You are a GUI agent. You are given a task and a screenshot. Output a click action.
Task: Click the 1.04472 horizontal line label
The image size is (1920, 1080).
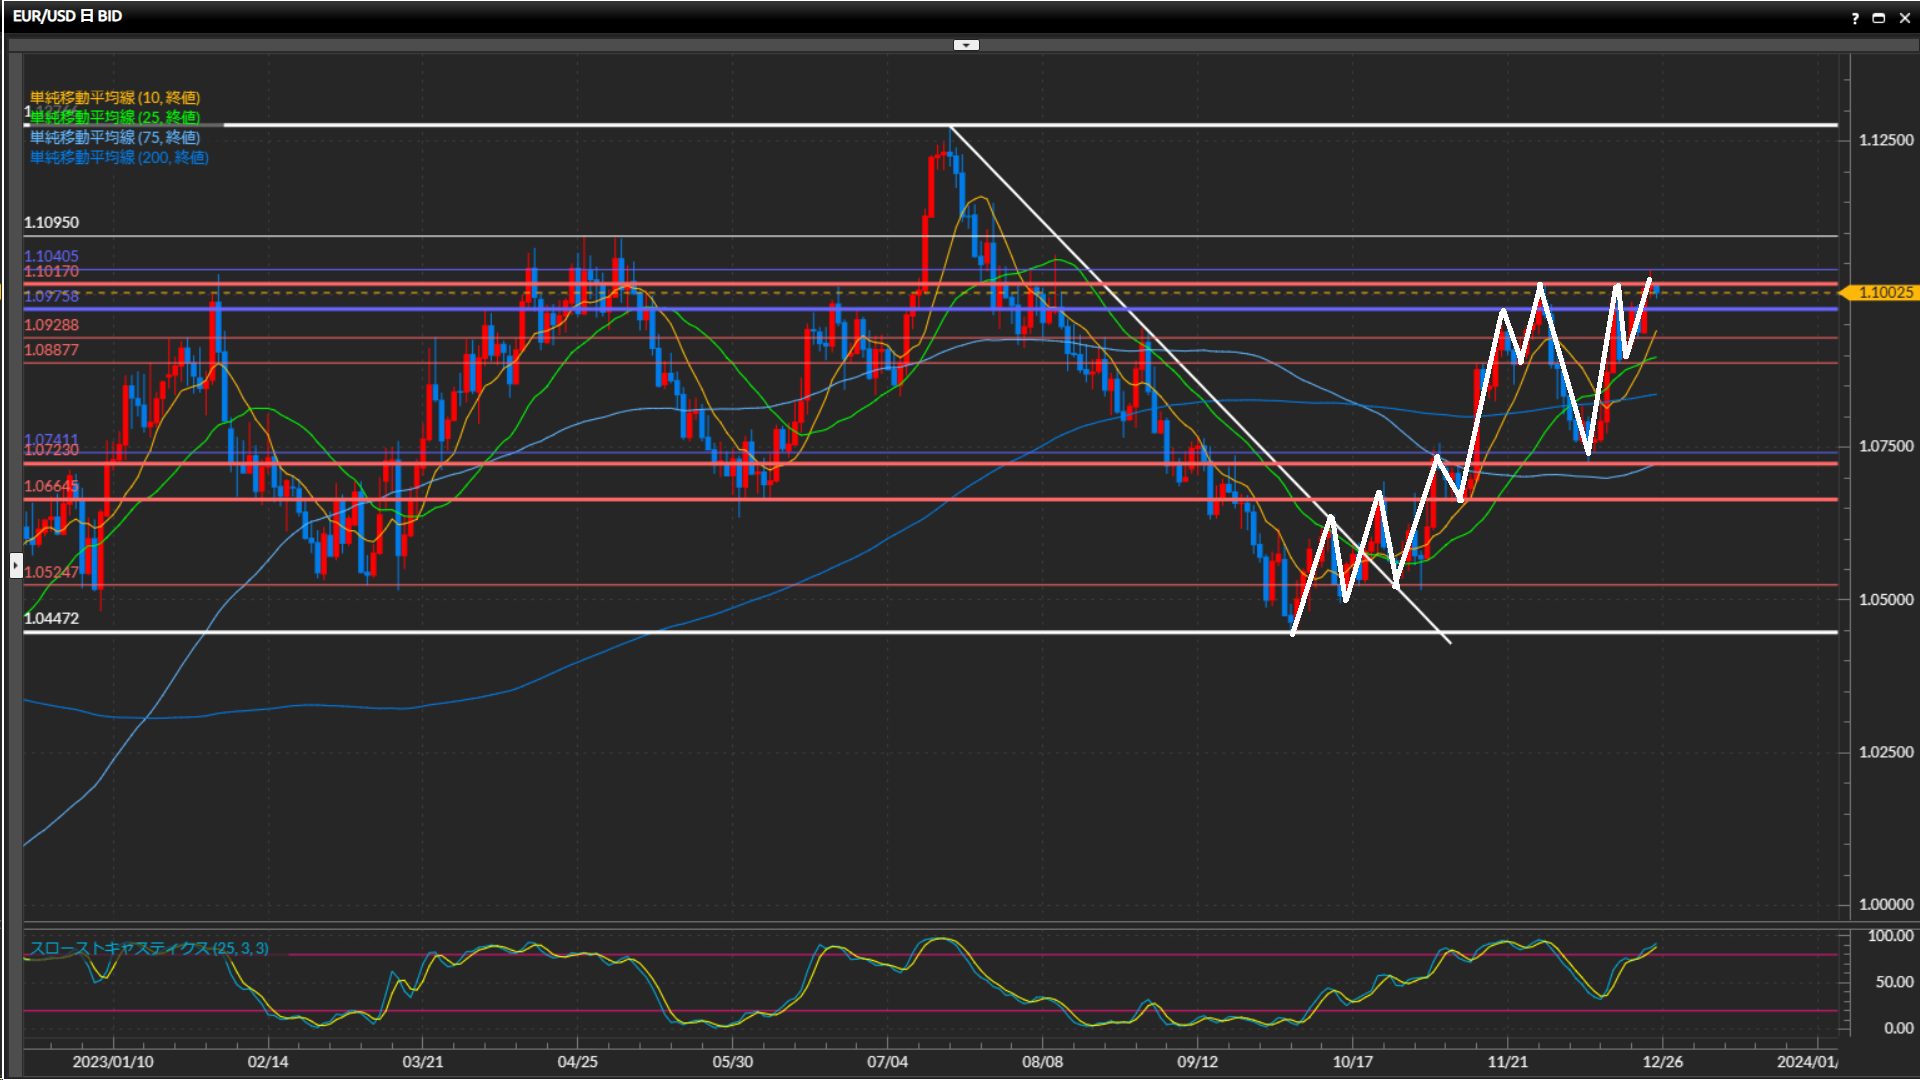(51, 618)
